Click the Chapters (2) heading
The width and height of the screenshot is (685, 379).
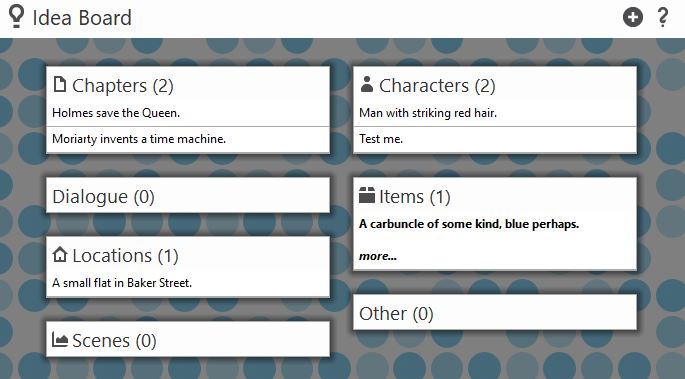coord(123,86)
